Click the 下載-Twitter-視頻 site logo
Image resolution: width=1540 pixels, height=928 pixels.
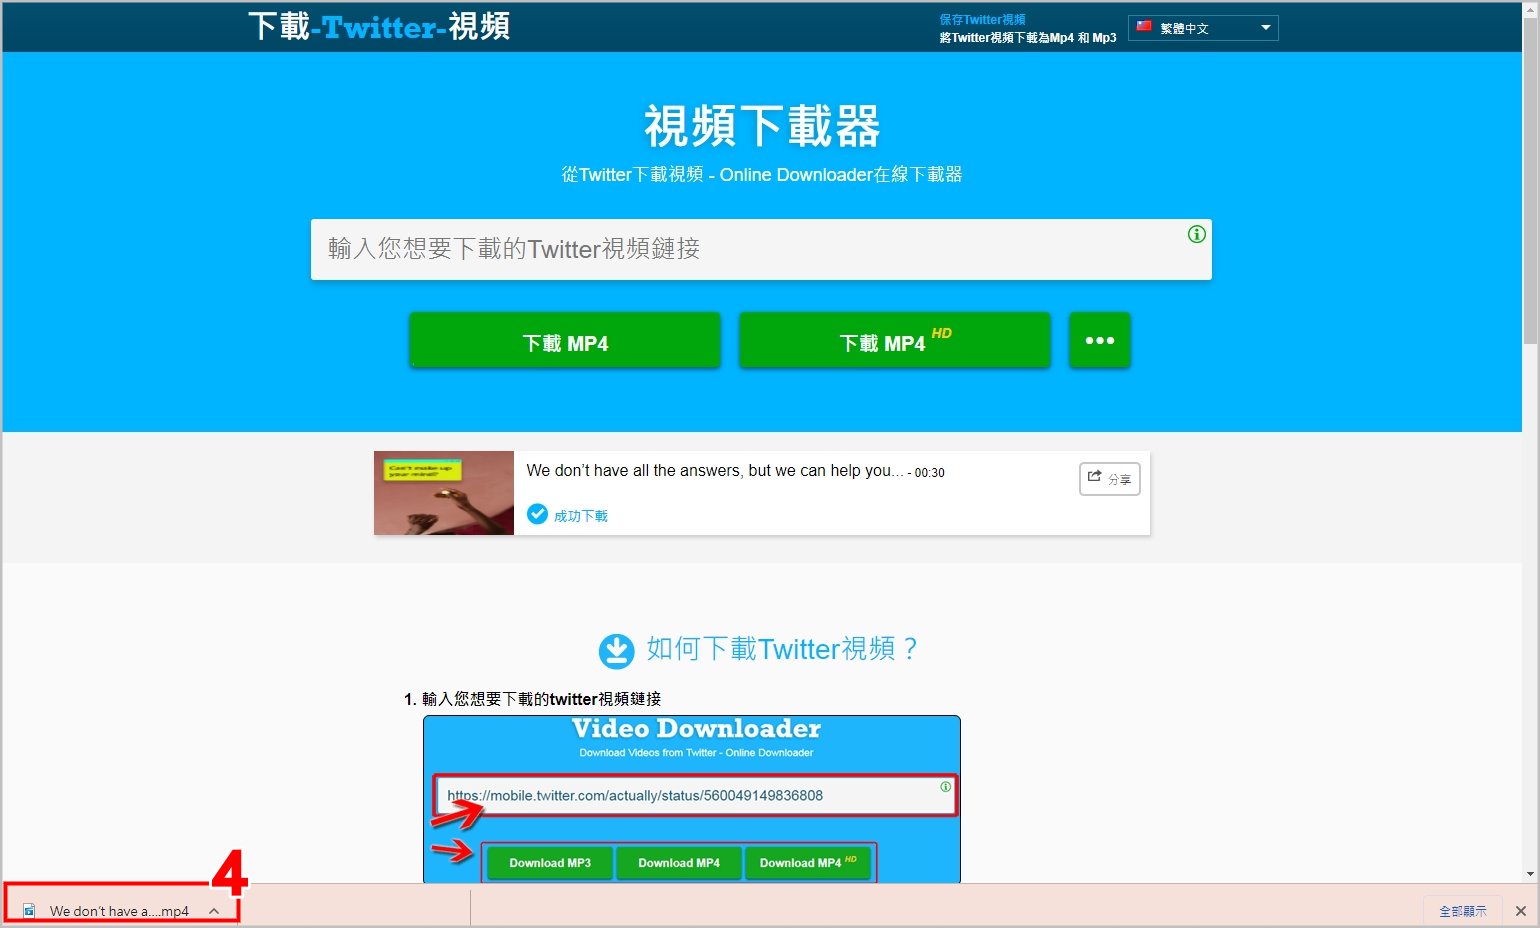click(x=379, y=26)
